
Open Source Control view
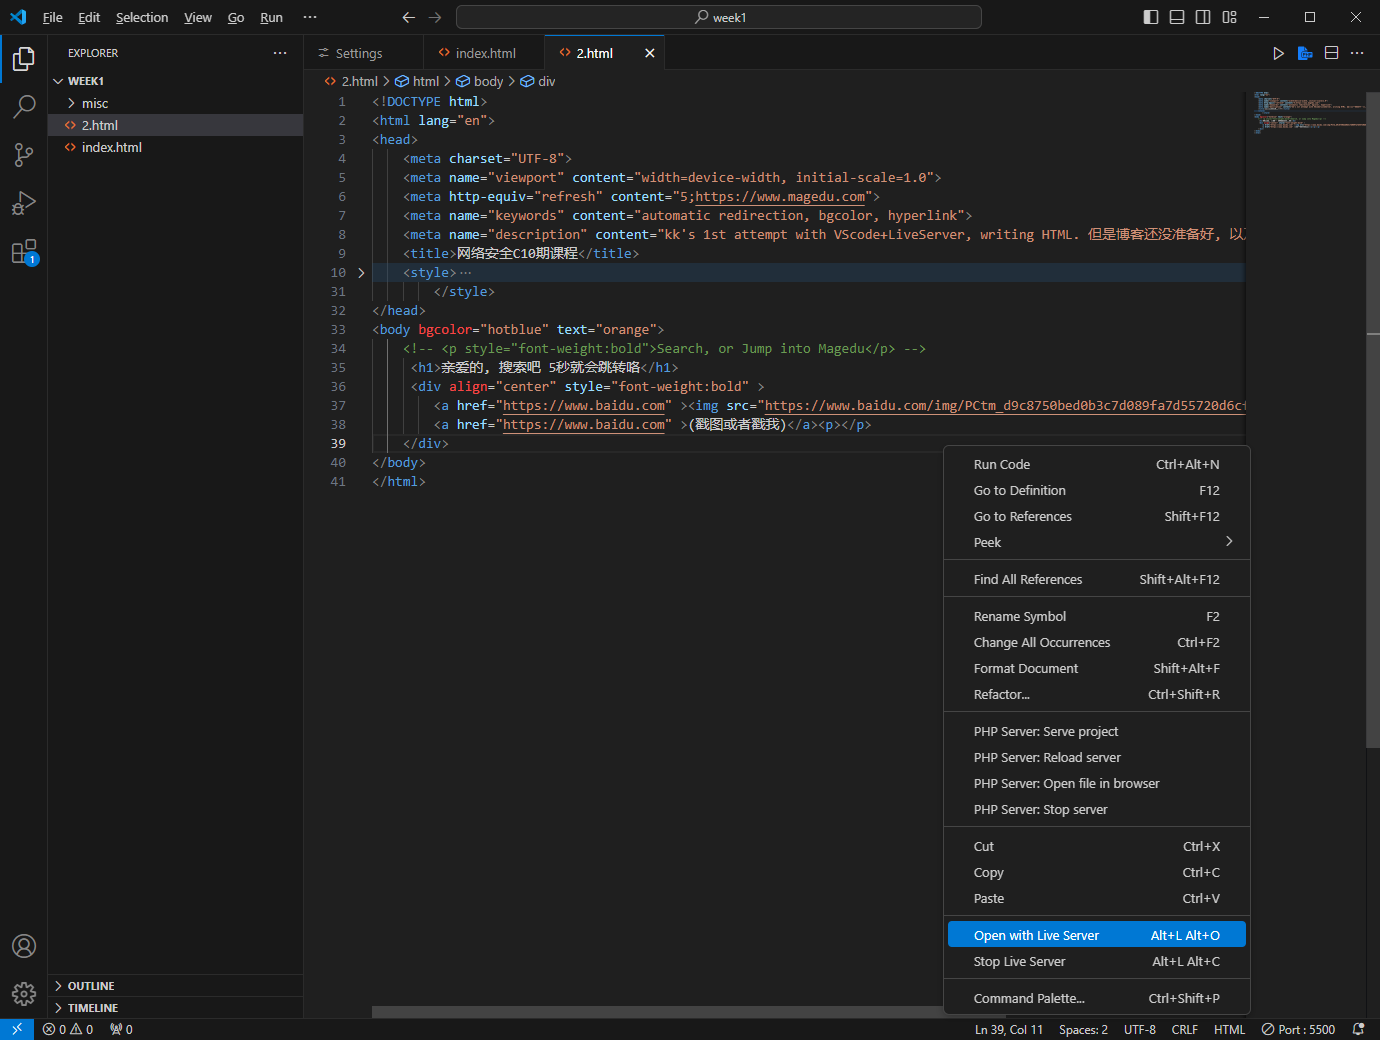[x=24, y=154]
